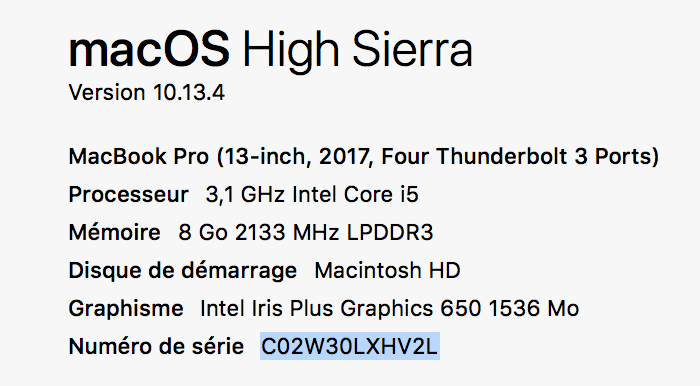Click the Processeur label
Viewport: 700px width, 386px height.
coord(129,195)
